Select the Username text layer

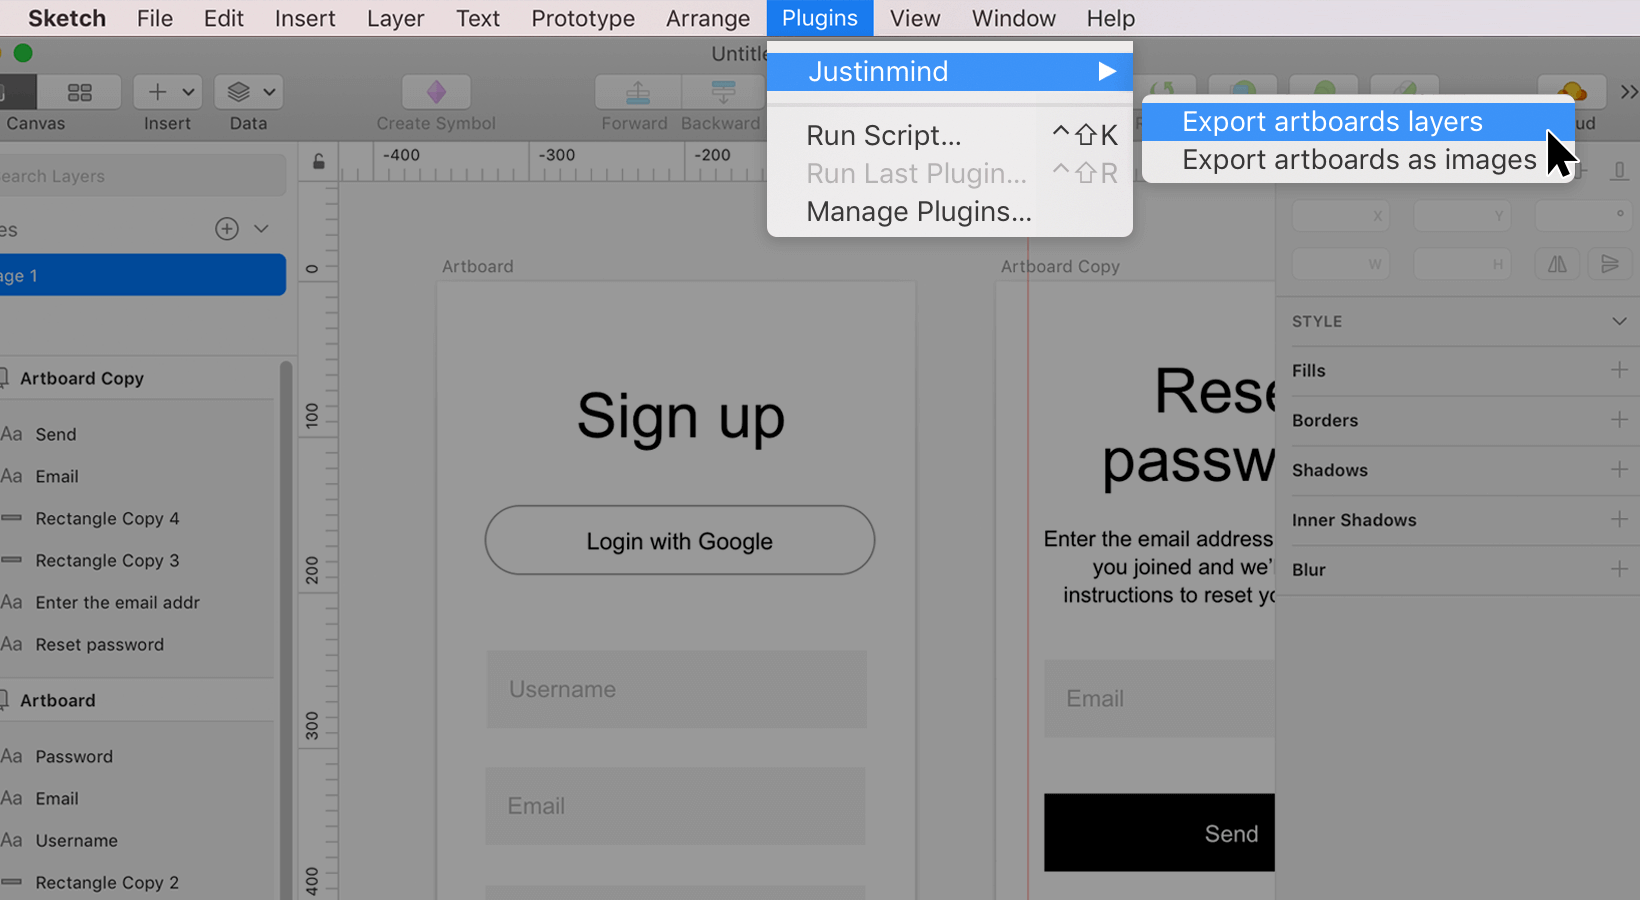[138, 840]
